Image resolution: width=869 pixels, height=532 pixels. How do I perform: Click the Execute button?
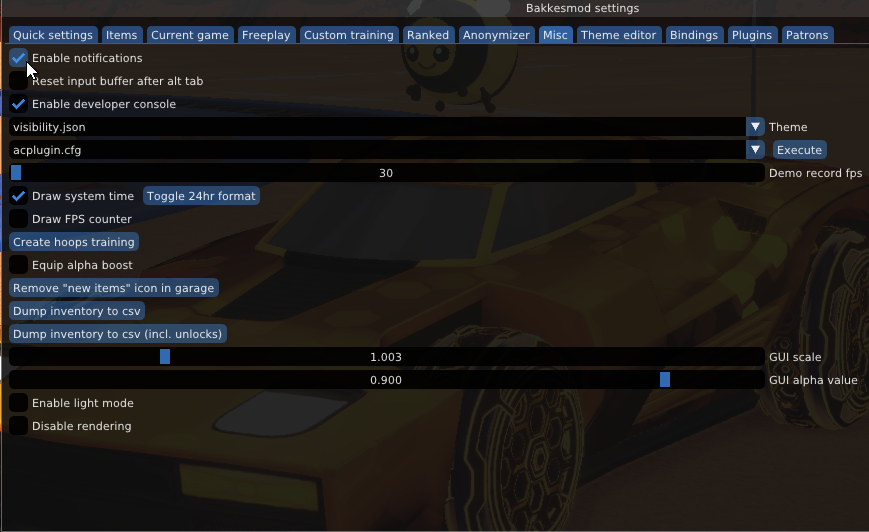(799, 150)
